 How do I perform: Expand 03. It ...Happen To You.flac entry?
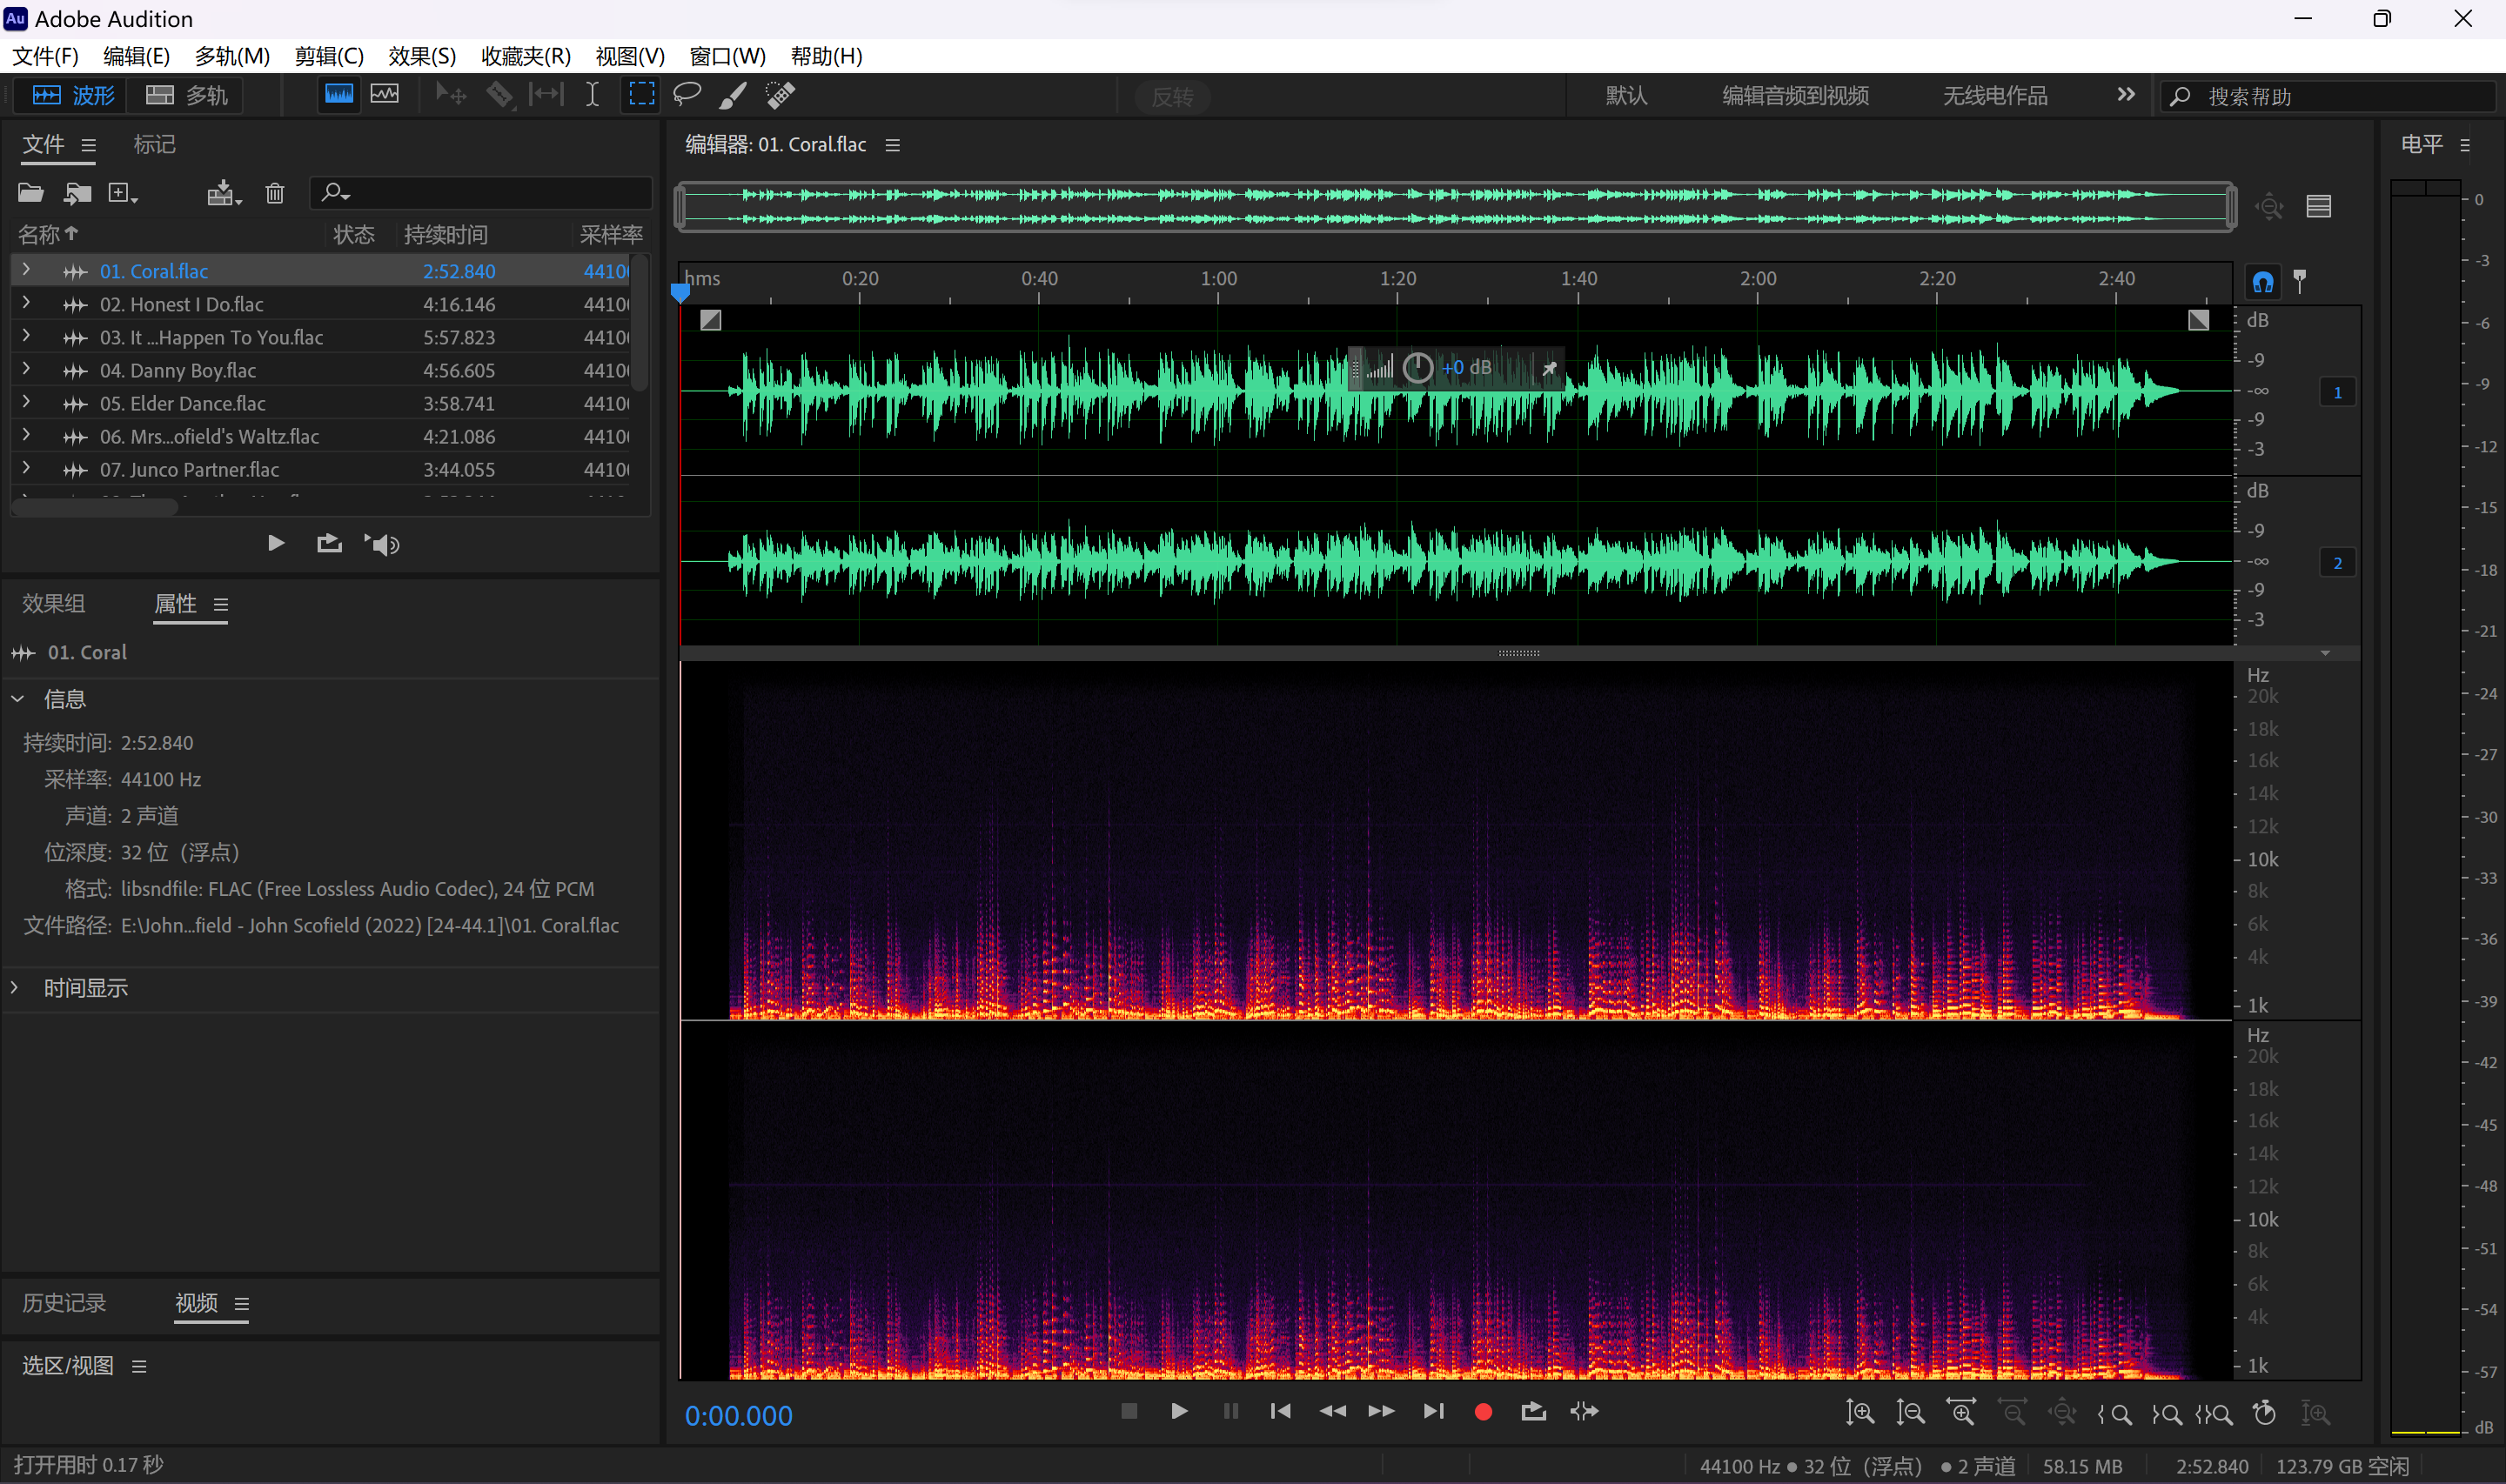[x=26, y=336]
